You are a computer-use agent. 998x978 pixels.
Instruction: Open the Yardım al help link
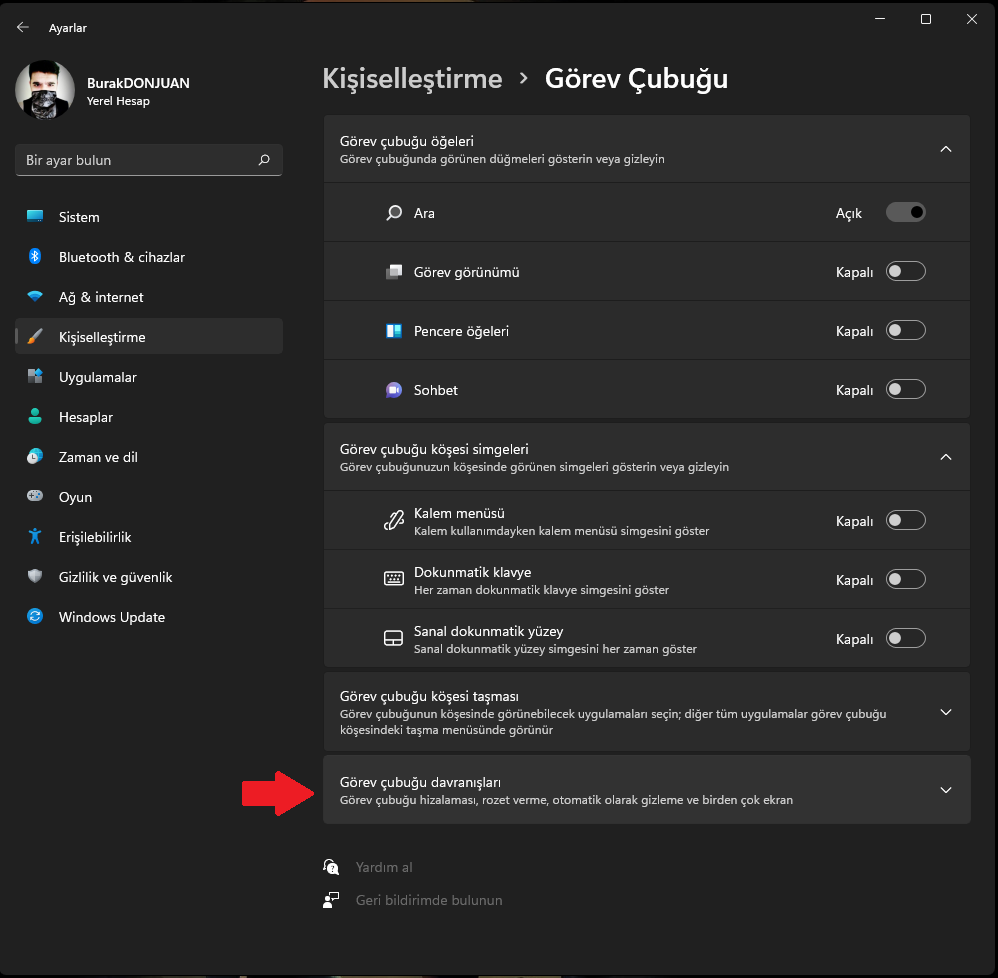pyautogui.click(x=384, y=867)
